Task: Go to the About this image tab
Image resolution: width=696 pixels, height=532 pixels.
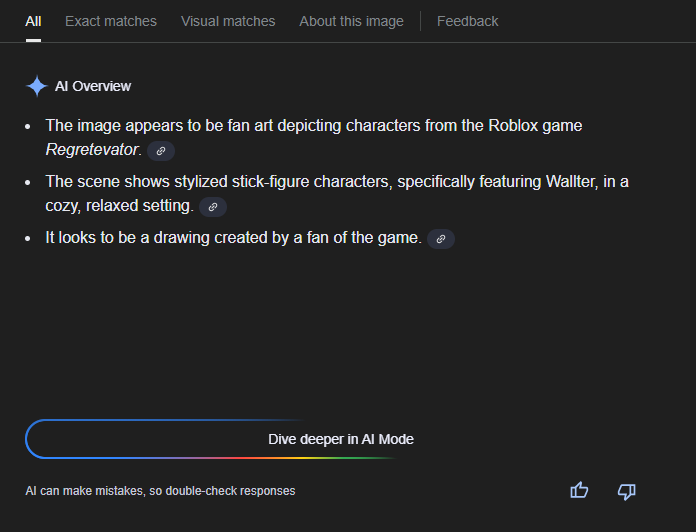Action: coord(351,21)
